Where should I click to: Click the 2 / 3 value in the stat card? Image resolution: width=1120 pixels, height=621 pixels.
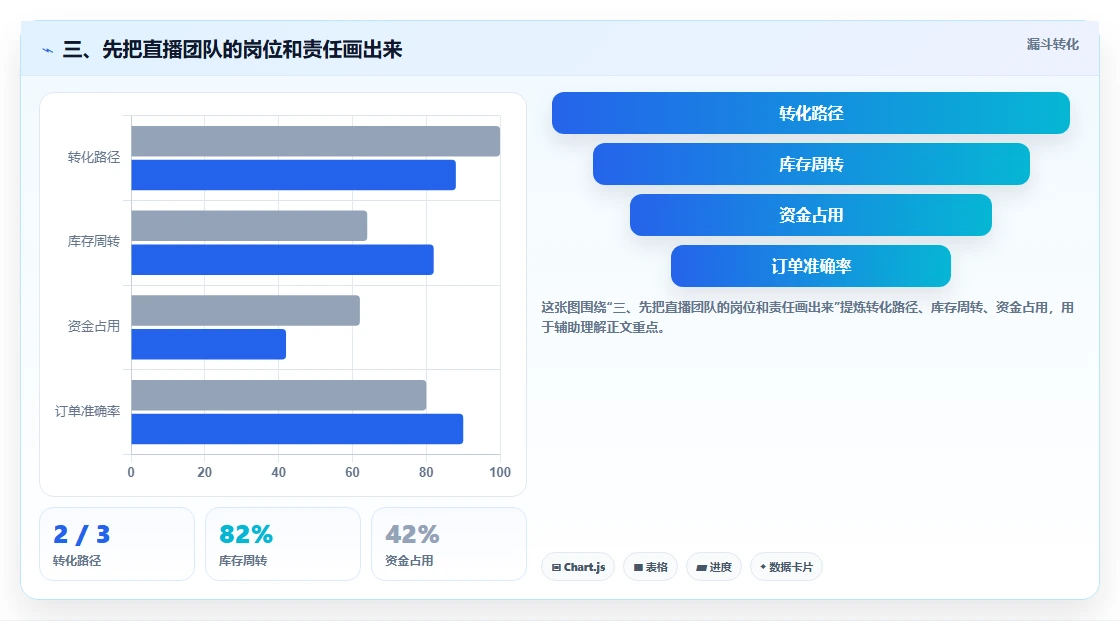pyautogui.click(x=81, y=535)
